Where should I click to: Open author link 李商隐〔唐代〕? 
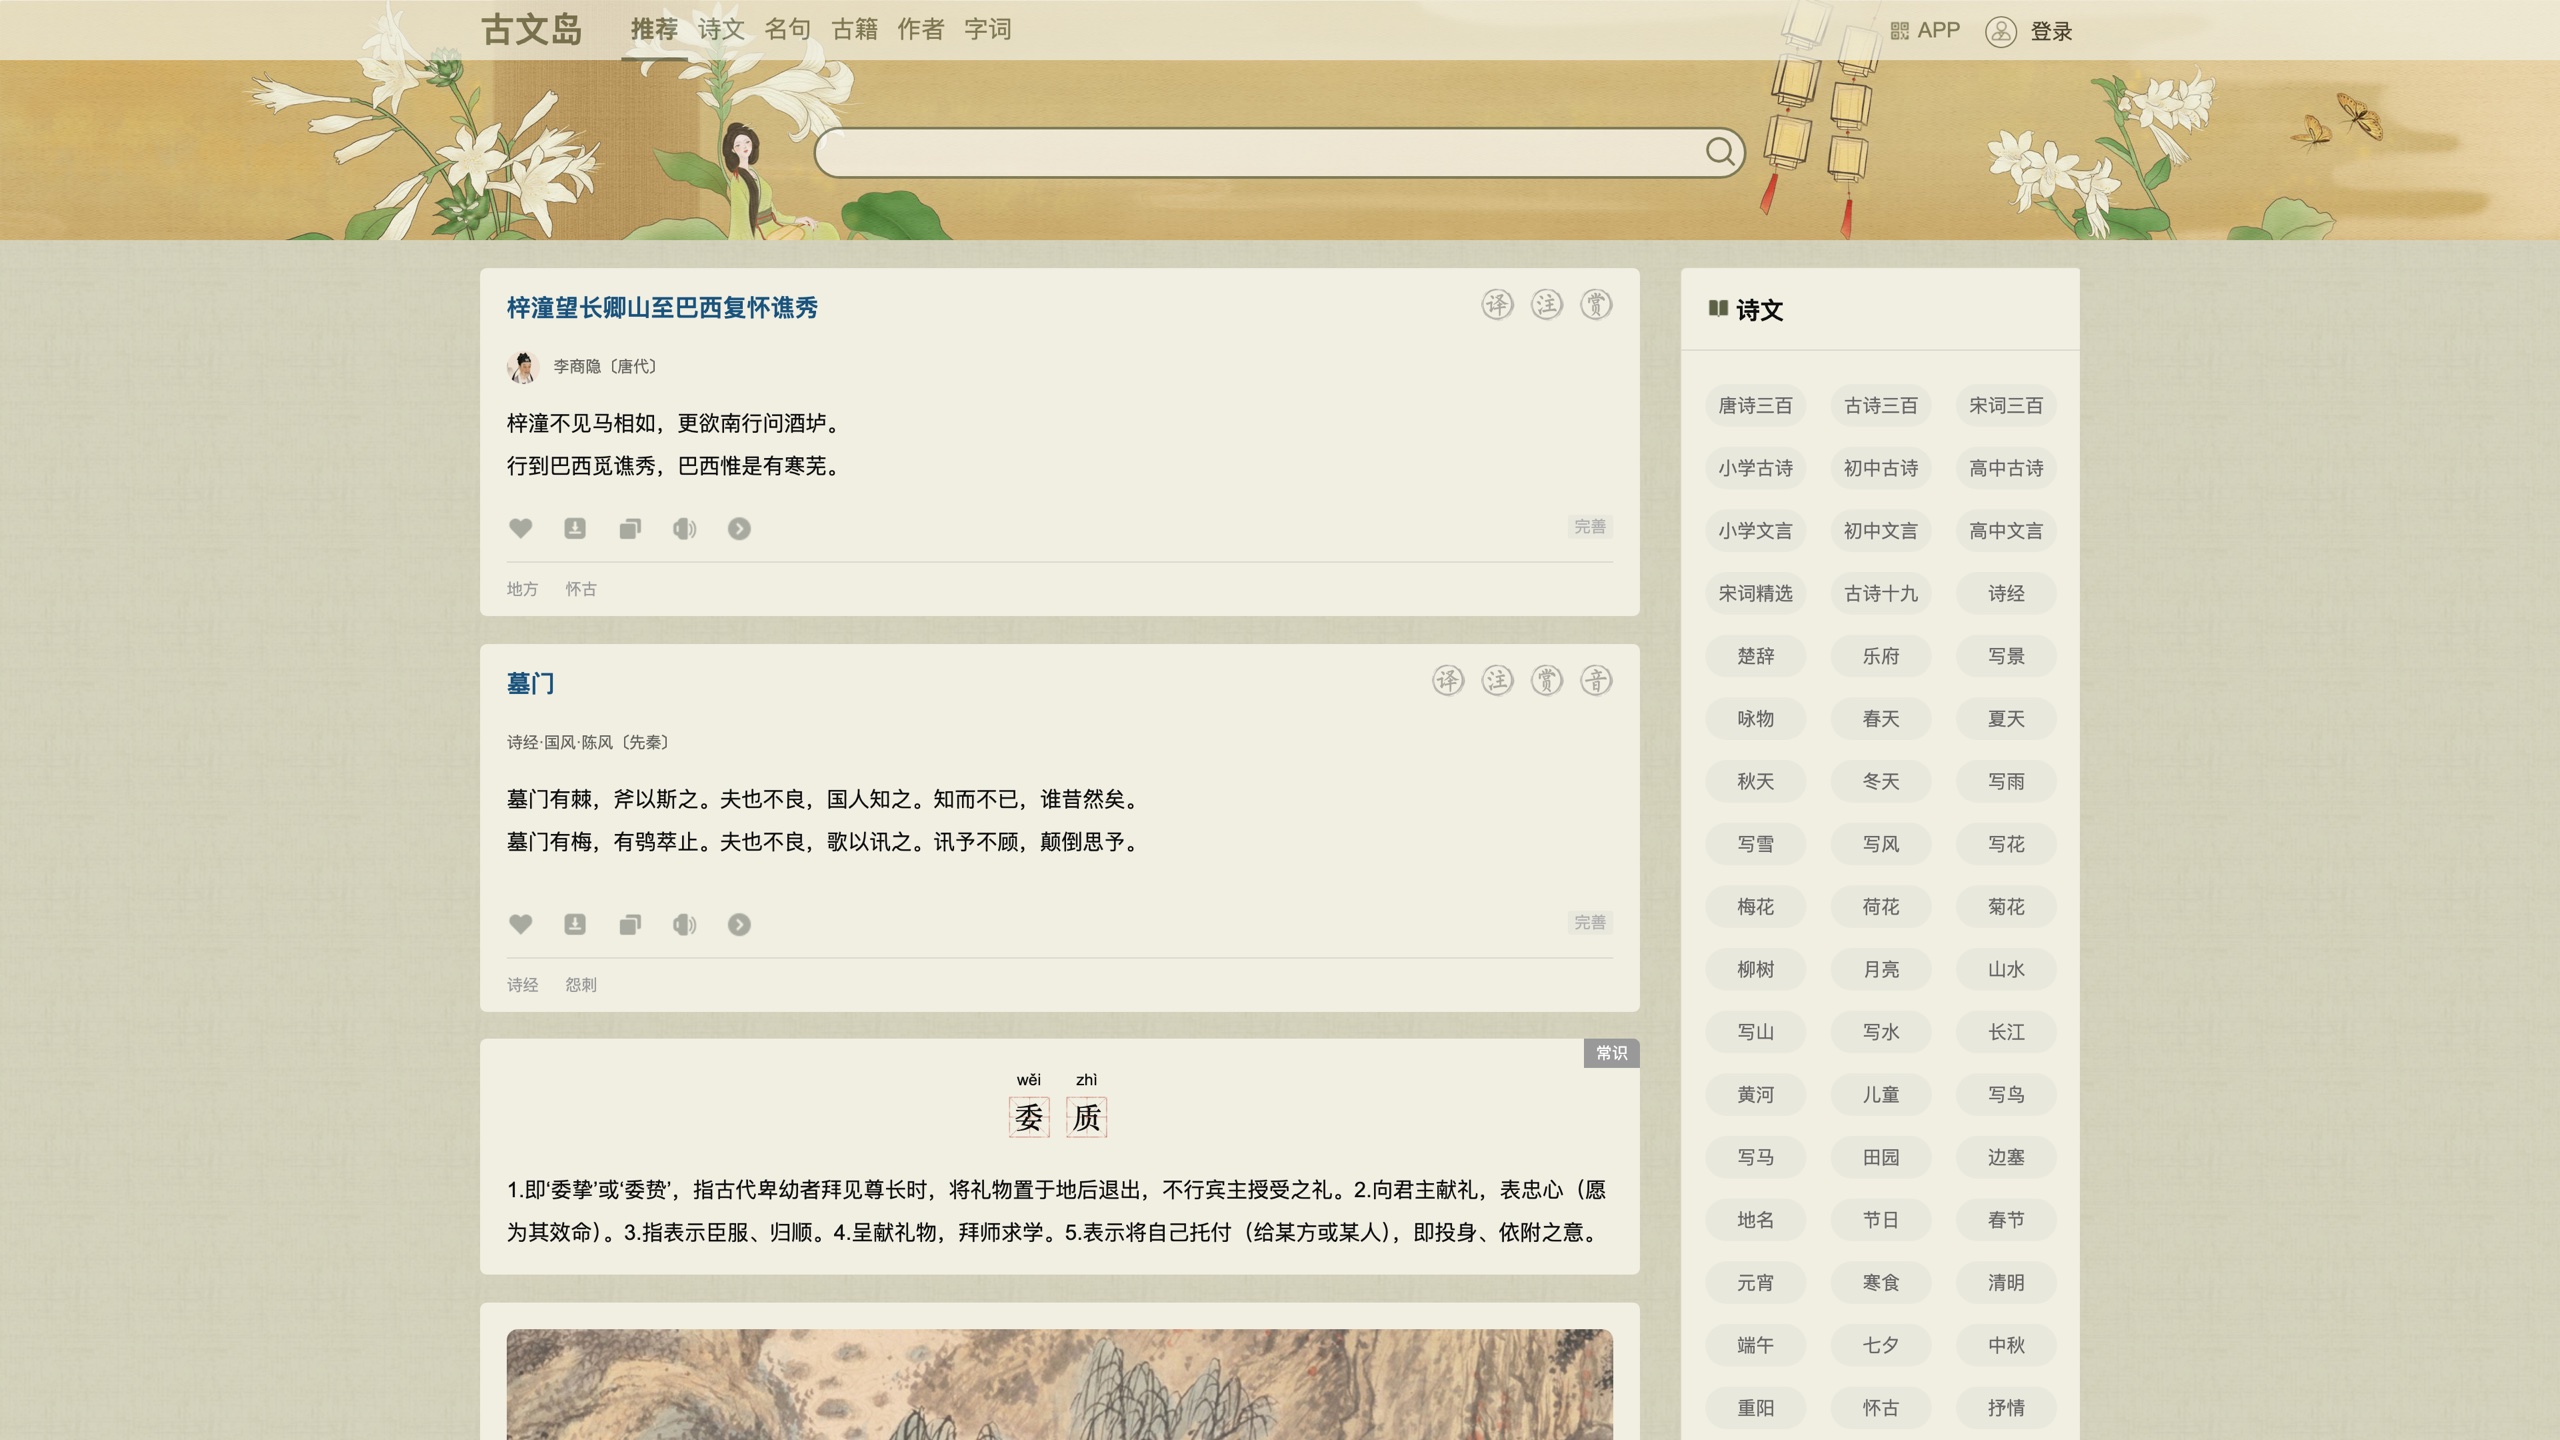(605, 367)
